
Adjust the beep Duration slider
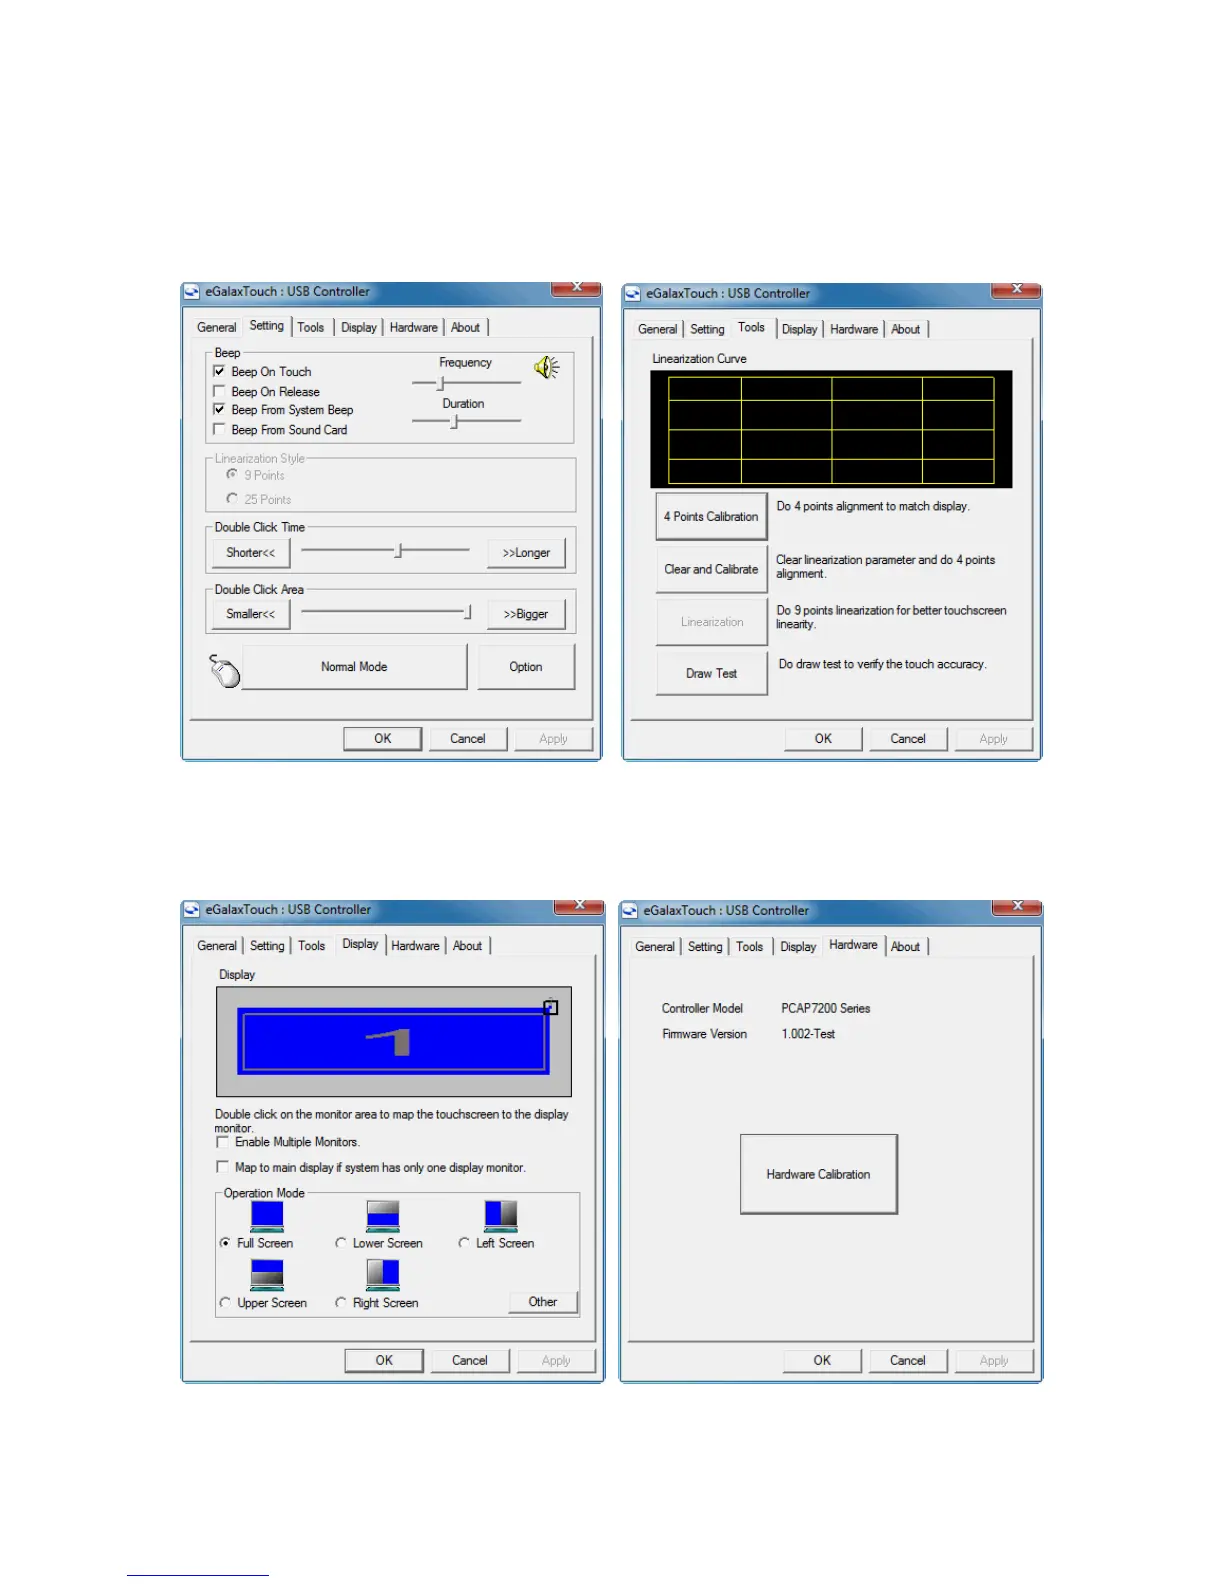466,421
